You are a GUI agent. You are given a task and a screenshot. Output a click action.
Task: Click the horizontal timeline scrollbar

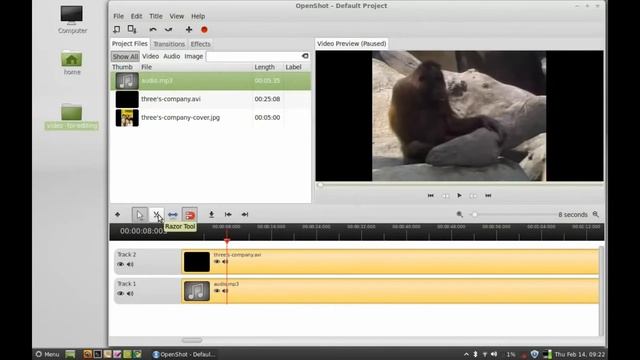click(x=192, y=340)
